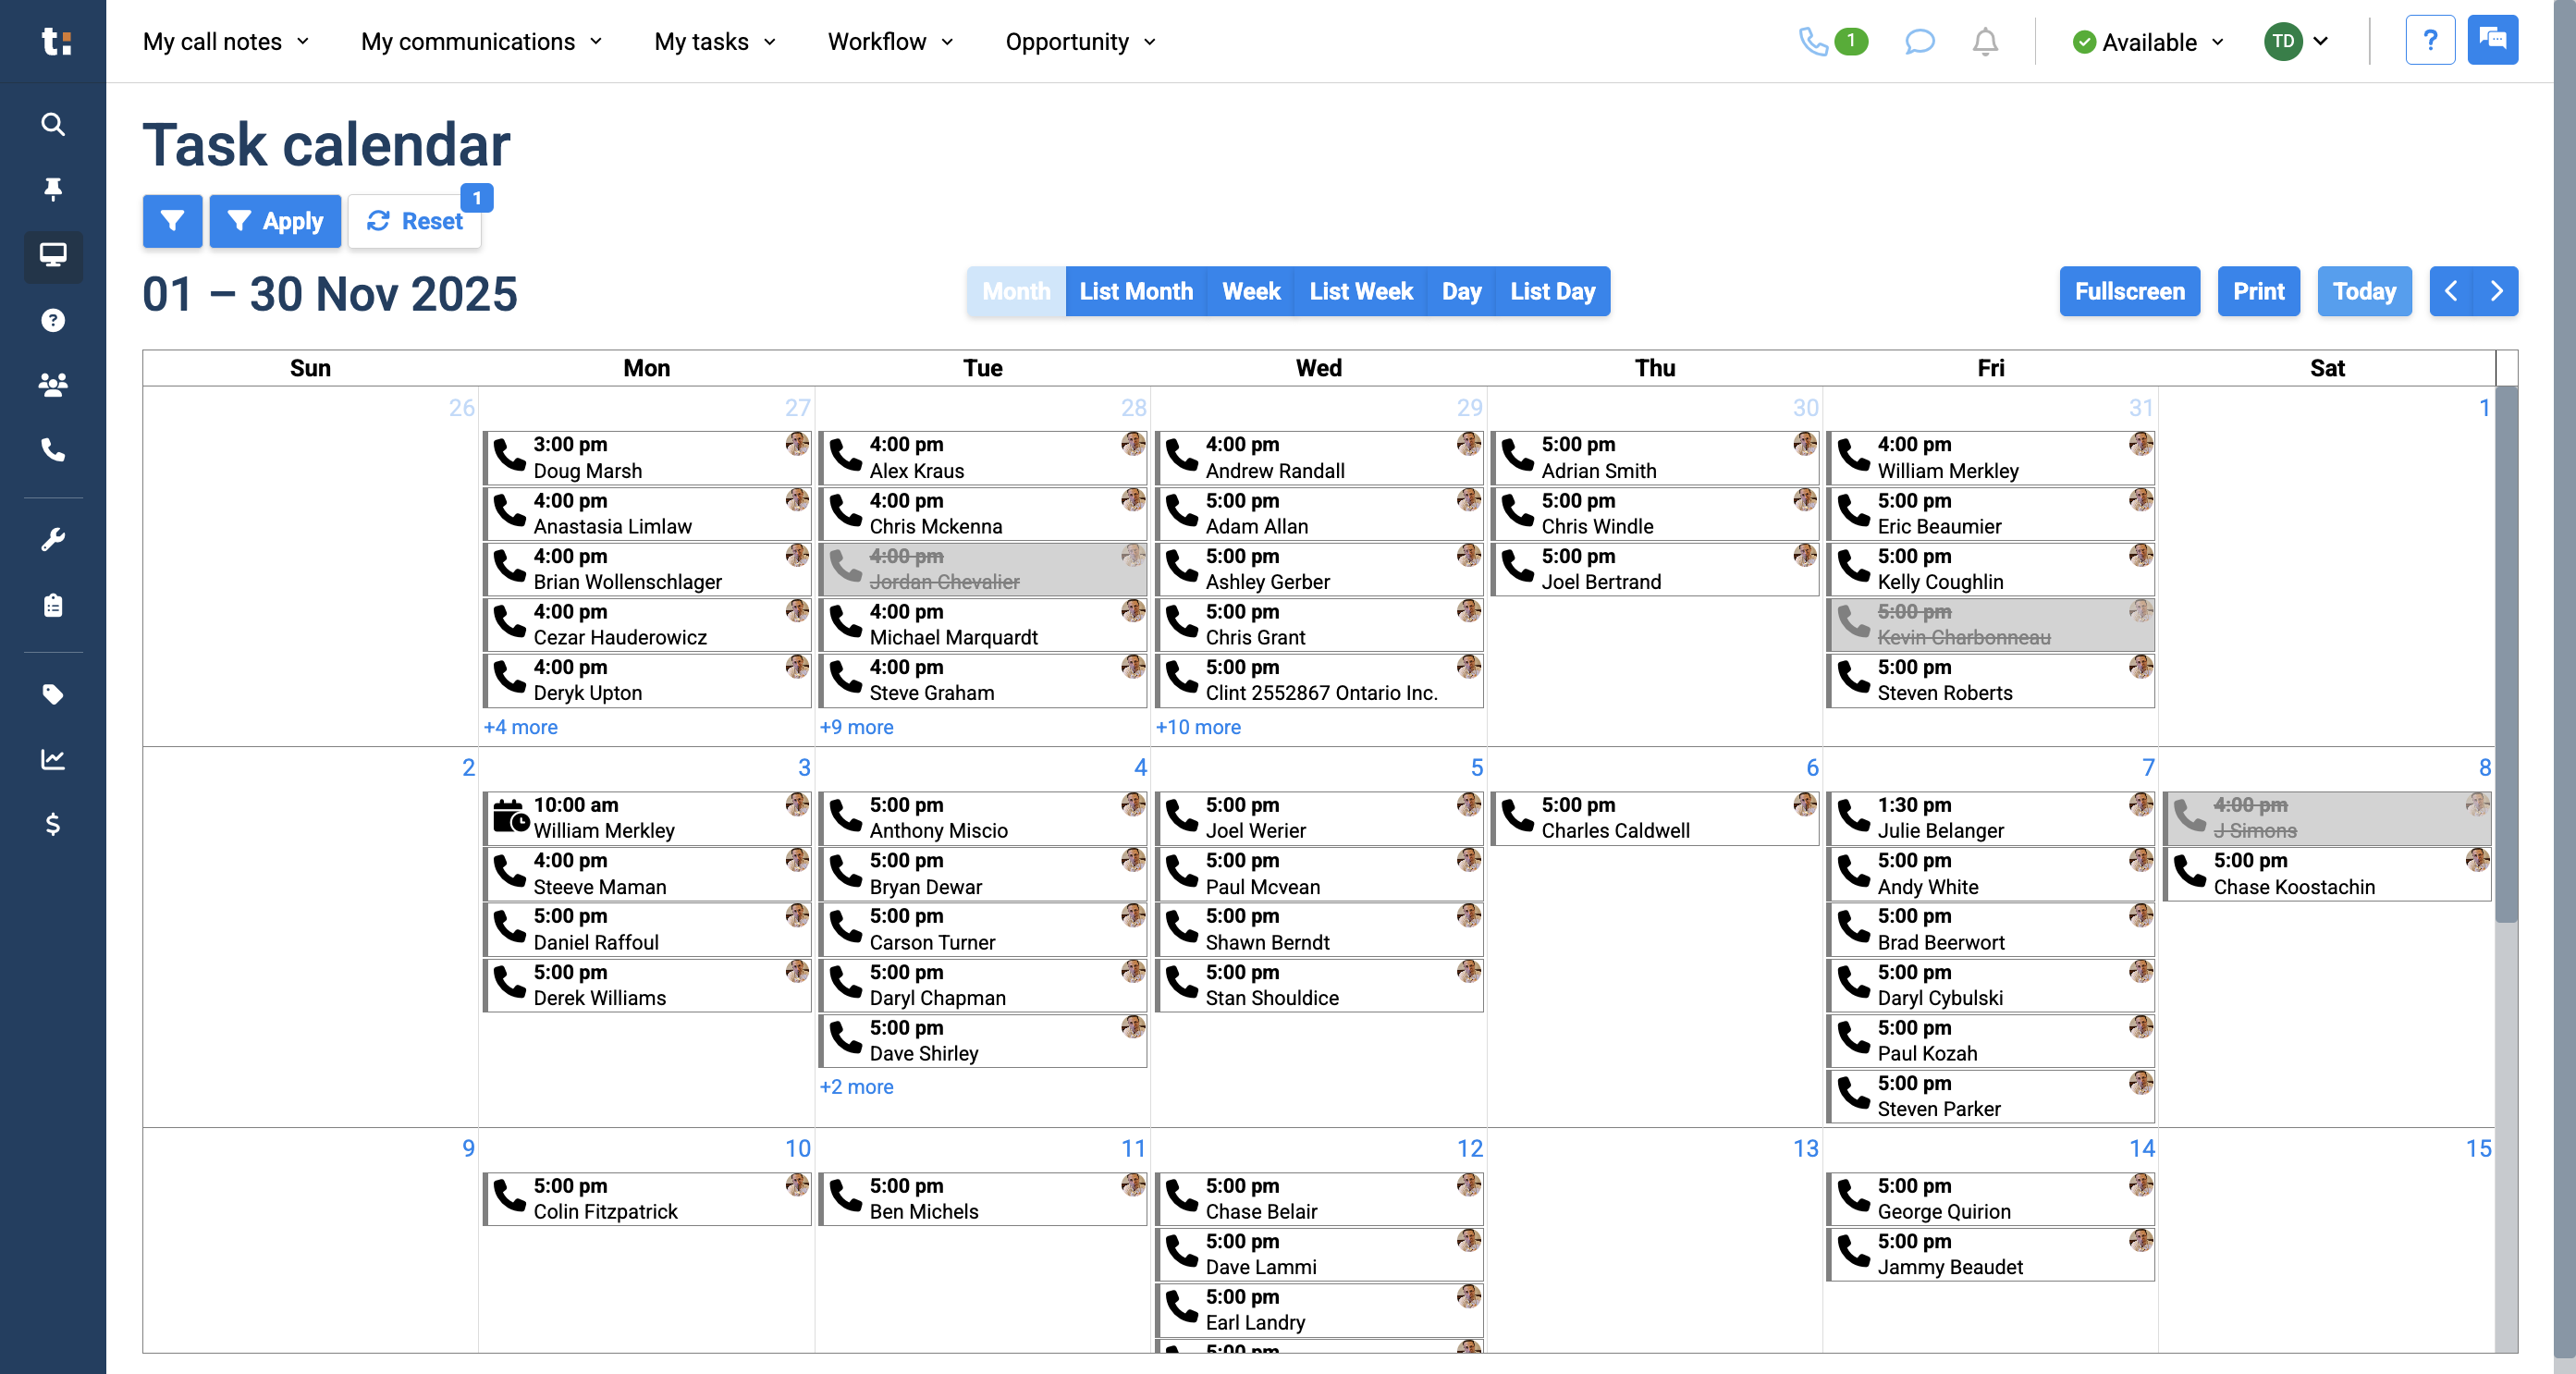Switch calendar to List Day view
Image resolution: width=2576 pixels, height=1374 pixels.
tap(1552, 291)
